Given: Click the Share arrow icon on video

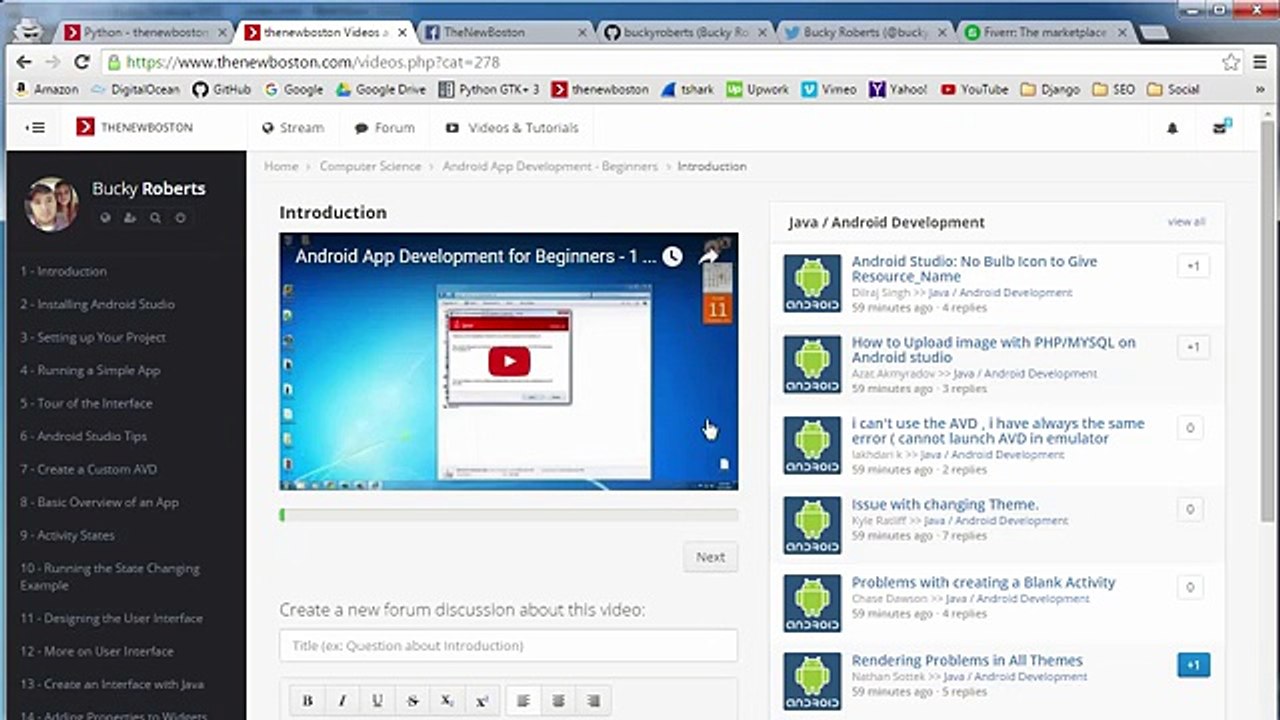Looking at the screenshot, I should (x=708, y=256).
